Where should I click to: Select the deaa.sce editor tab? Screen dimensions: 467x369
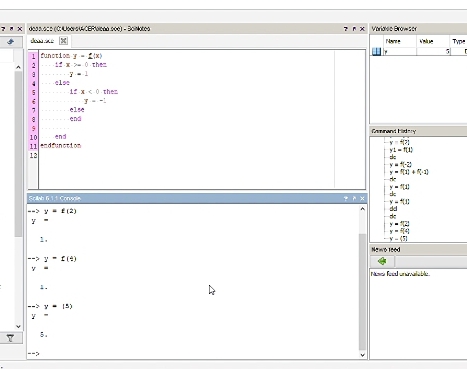[42, 41]
